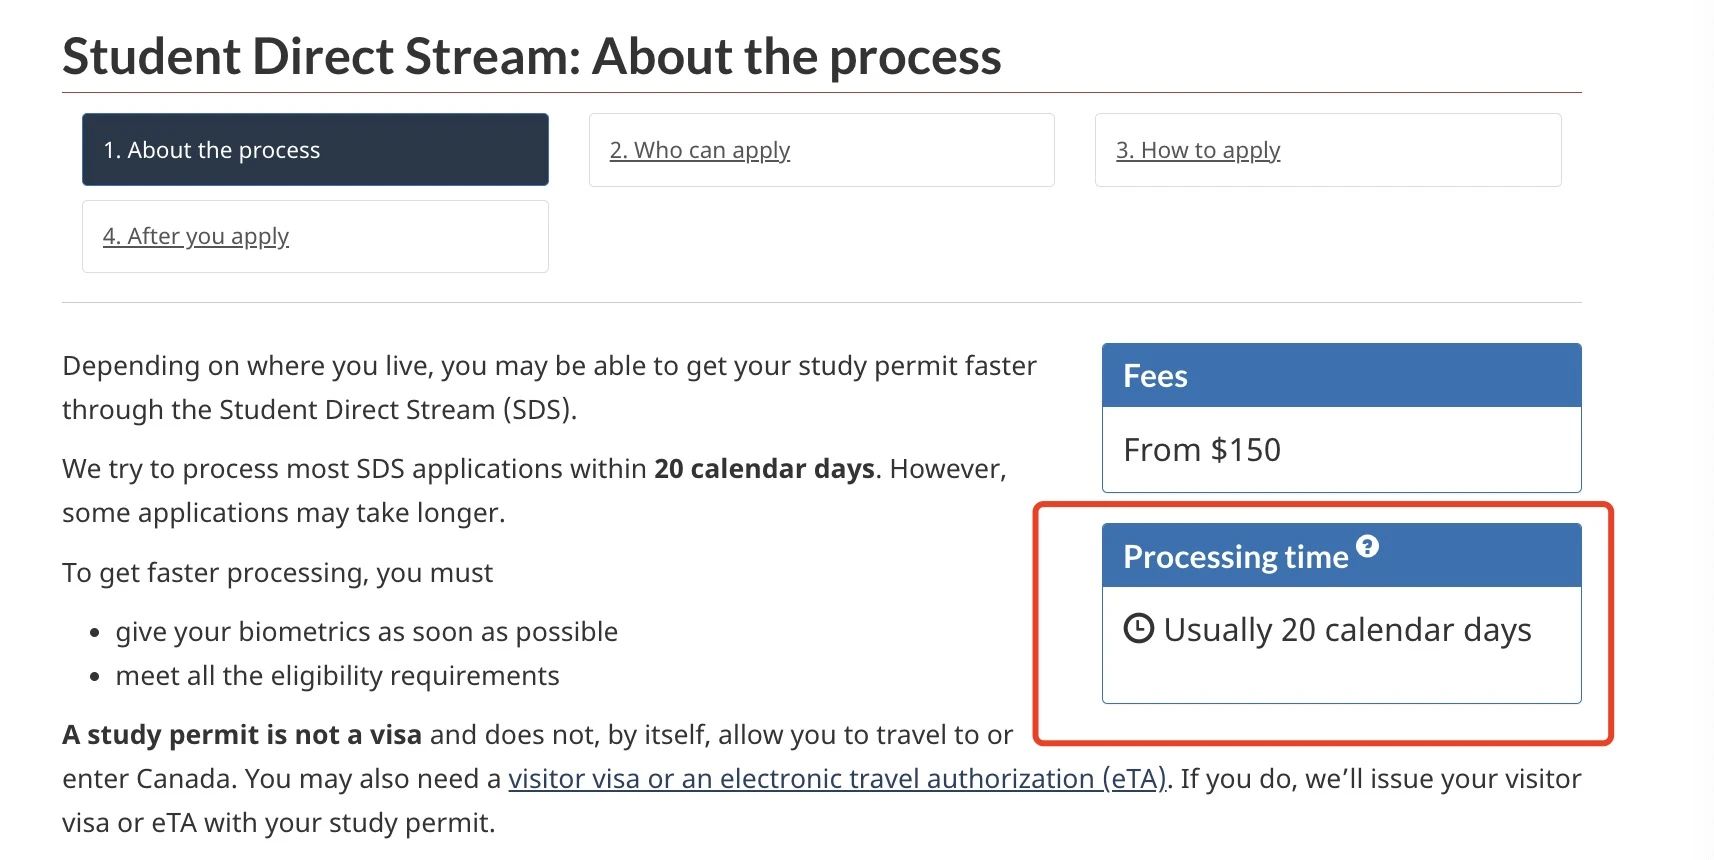This screenshot has height=860, width=1714.
Task: Click the bold '20 calendar days' text
Action: click(764, 469)
